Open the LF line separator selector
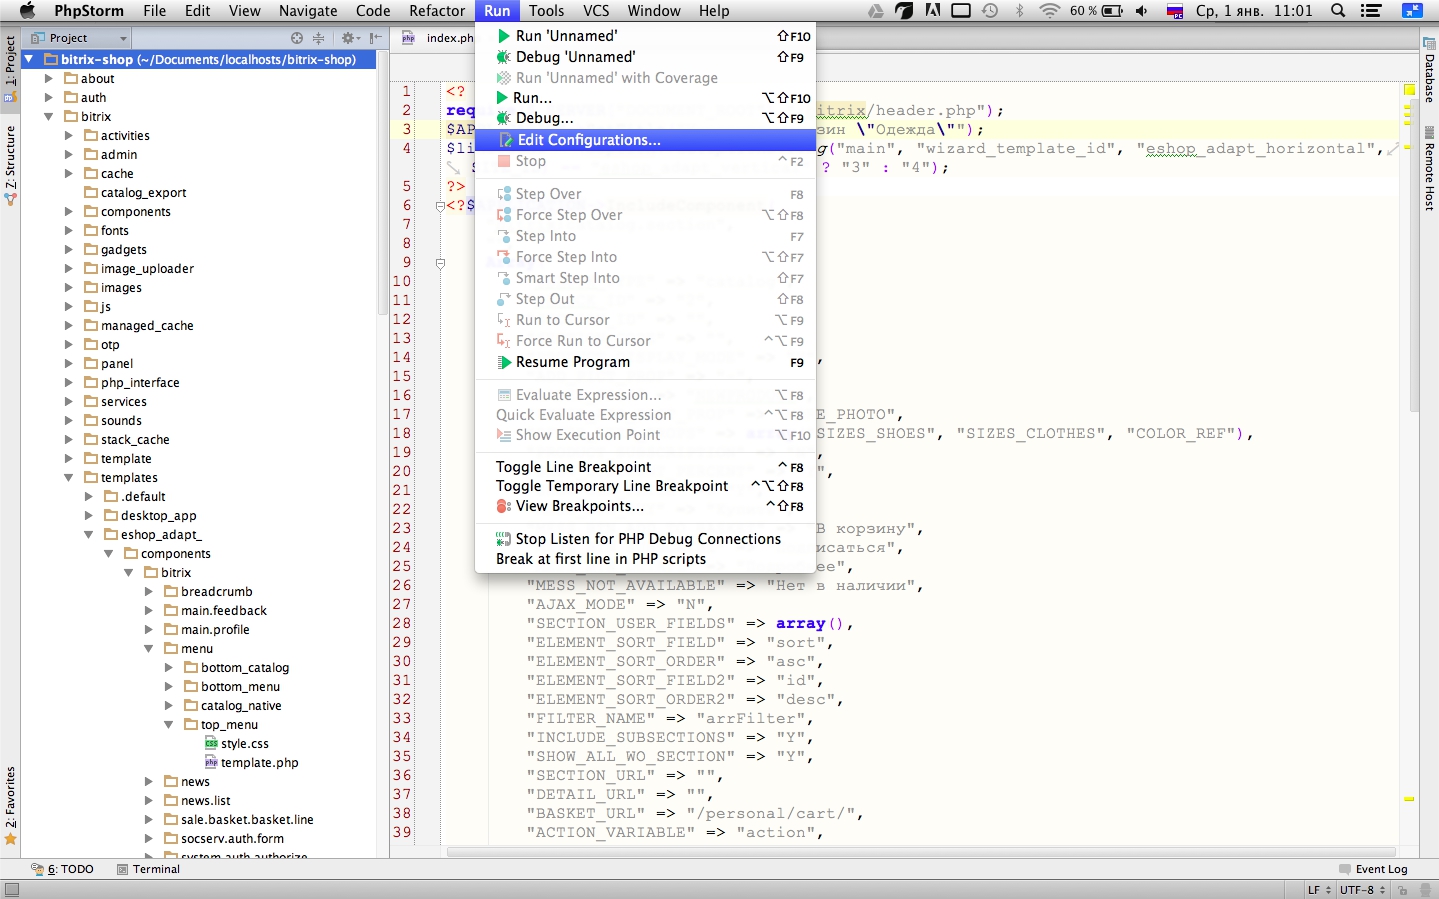This screenshot has height=899, width=1439. click(x=1319, y=890)
